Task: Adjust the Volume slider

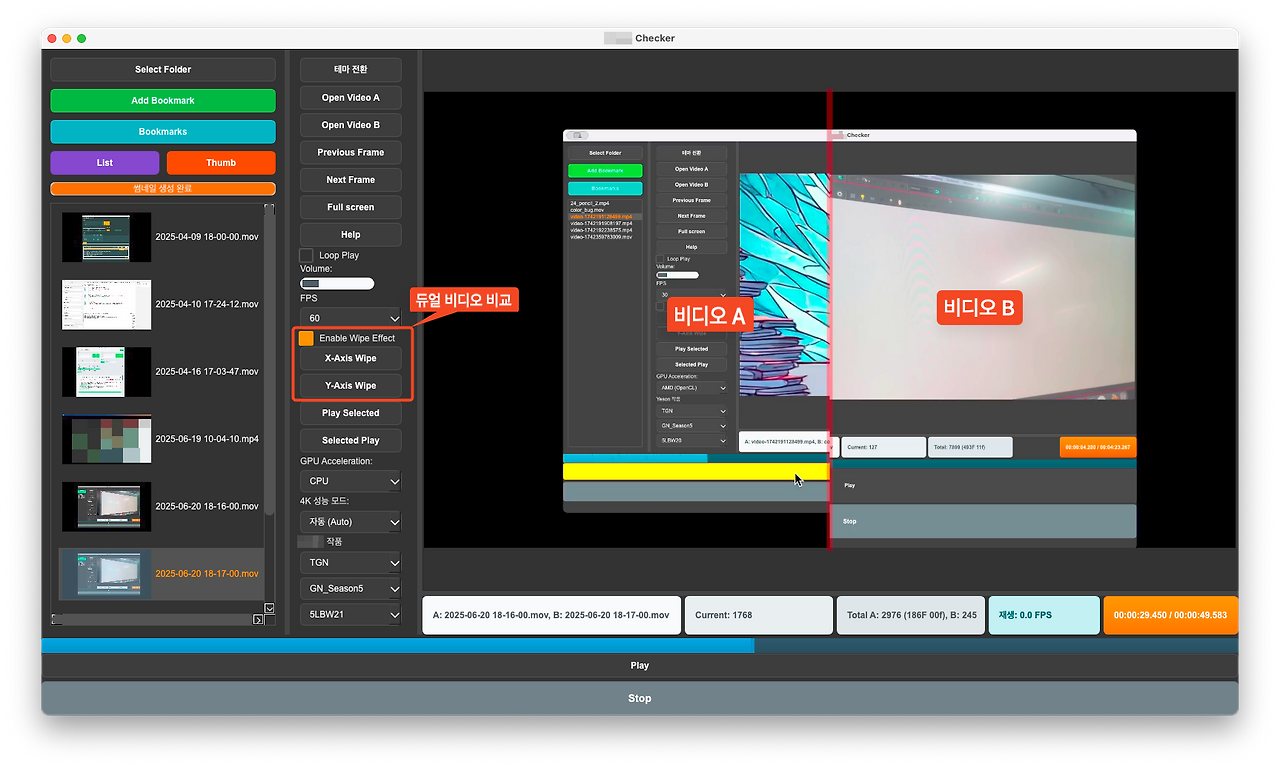Action: [x=337, y=284]
